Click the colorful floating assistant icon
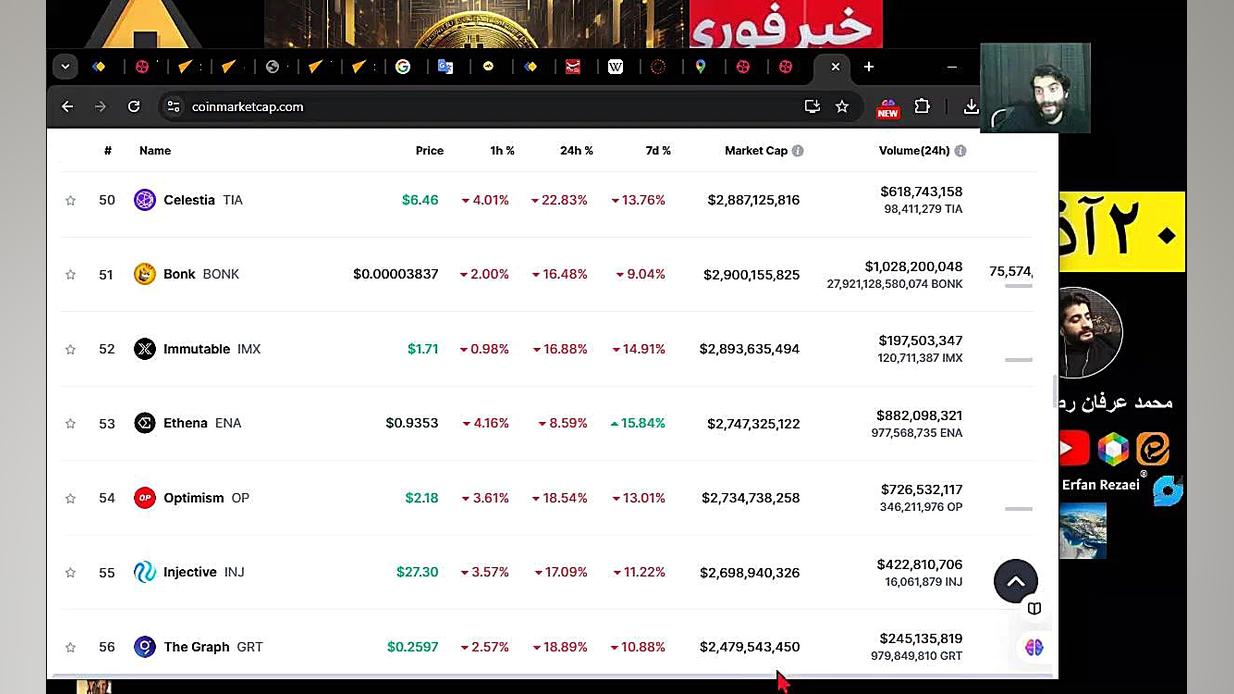The width and height of the screenshot is (1234, 694). coord(1034,647)
